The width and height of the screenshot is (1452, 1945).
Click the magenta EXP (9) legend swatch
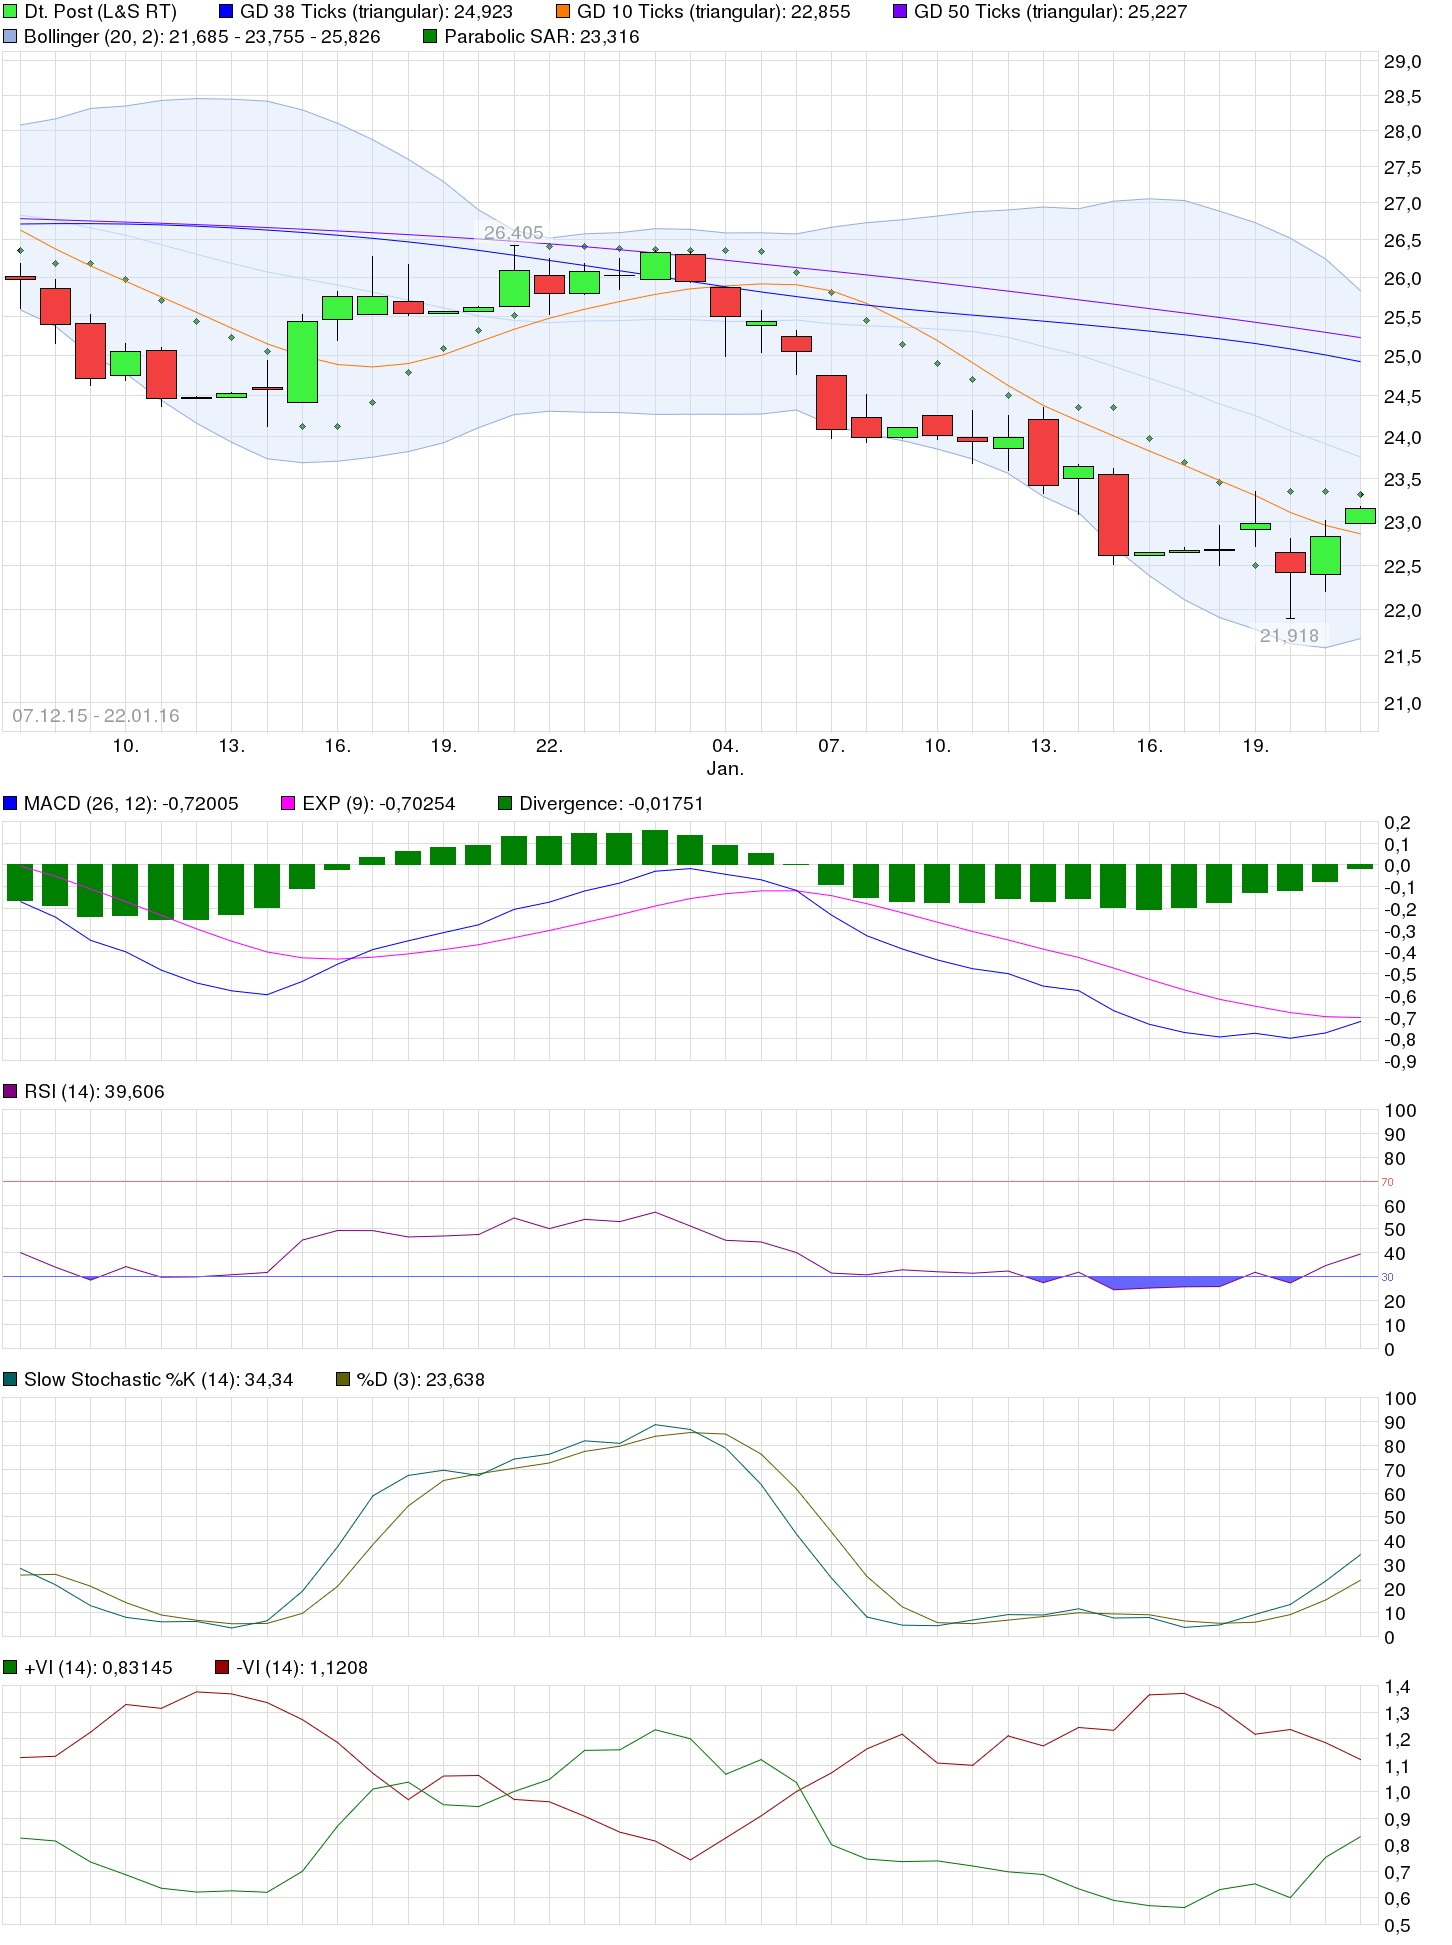tap(288, 803)
